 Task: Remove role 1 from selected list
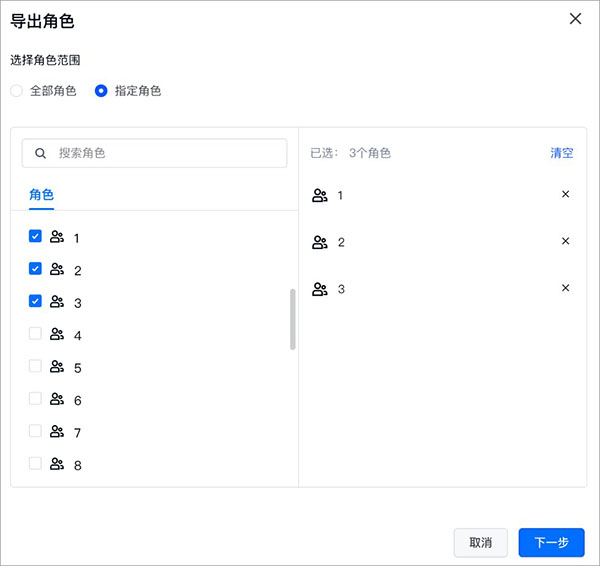565,194
